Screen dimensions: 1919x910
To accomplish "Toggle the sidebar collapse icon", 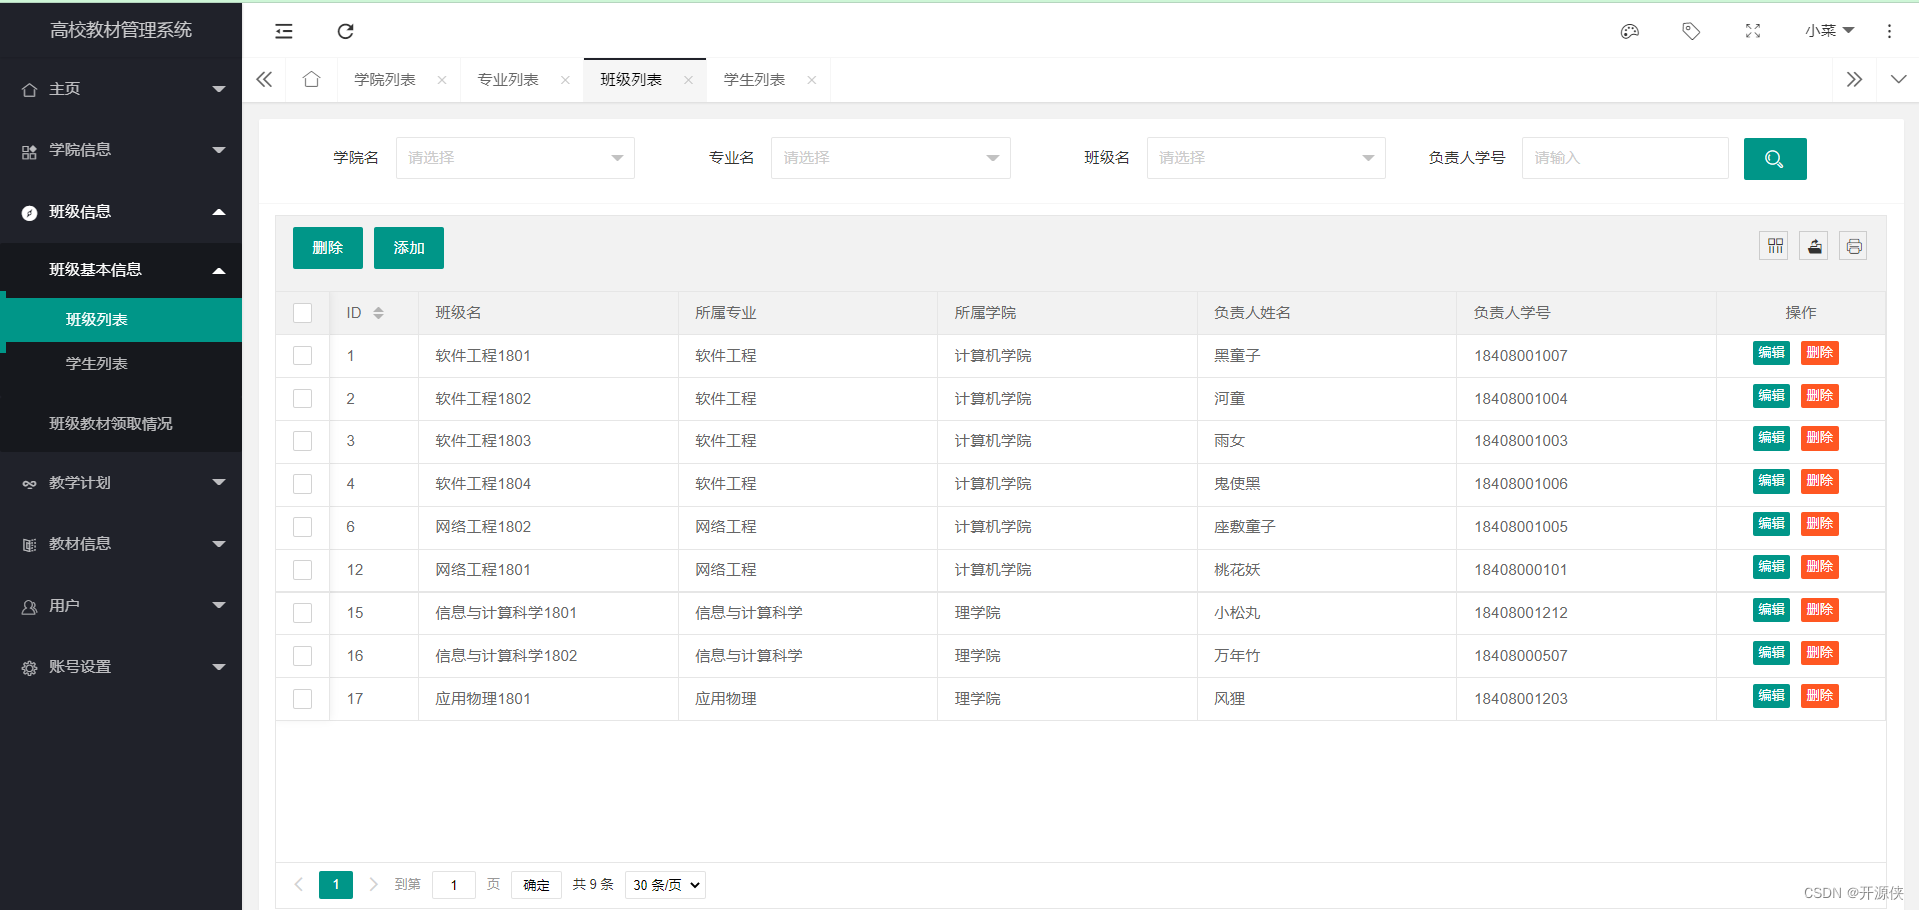I will click(x=284, y=31).
